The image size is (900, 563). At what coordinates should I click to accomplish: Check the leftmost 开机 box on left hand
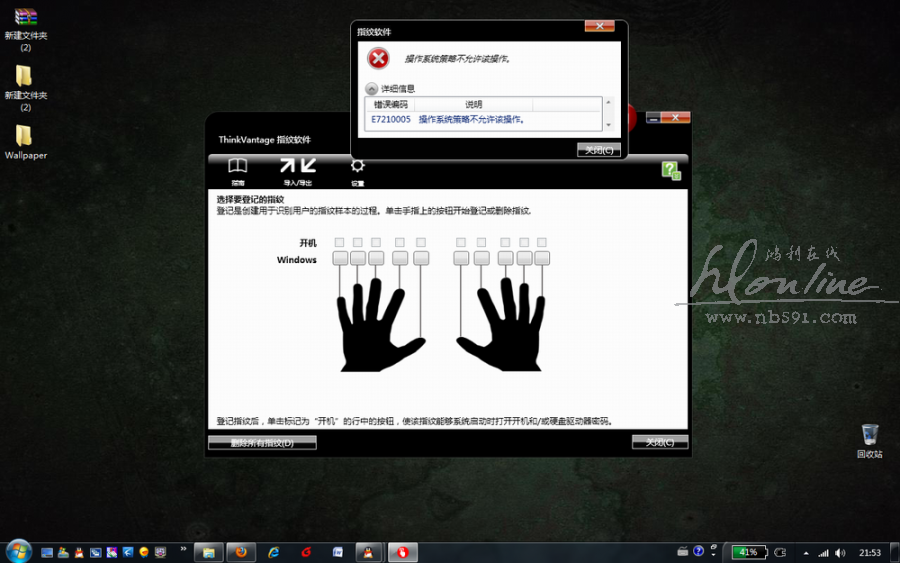click(340, 242)
